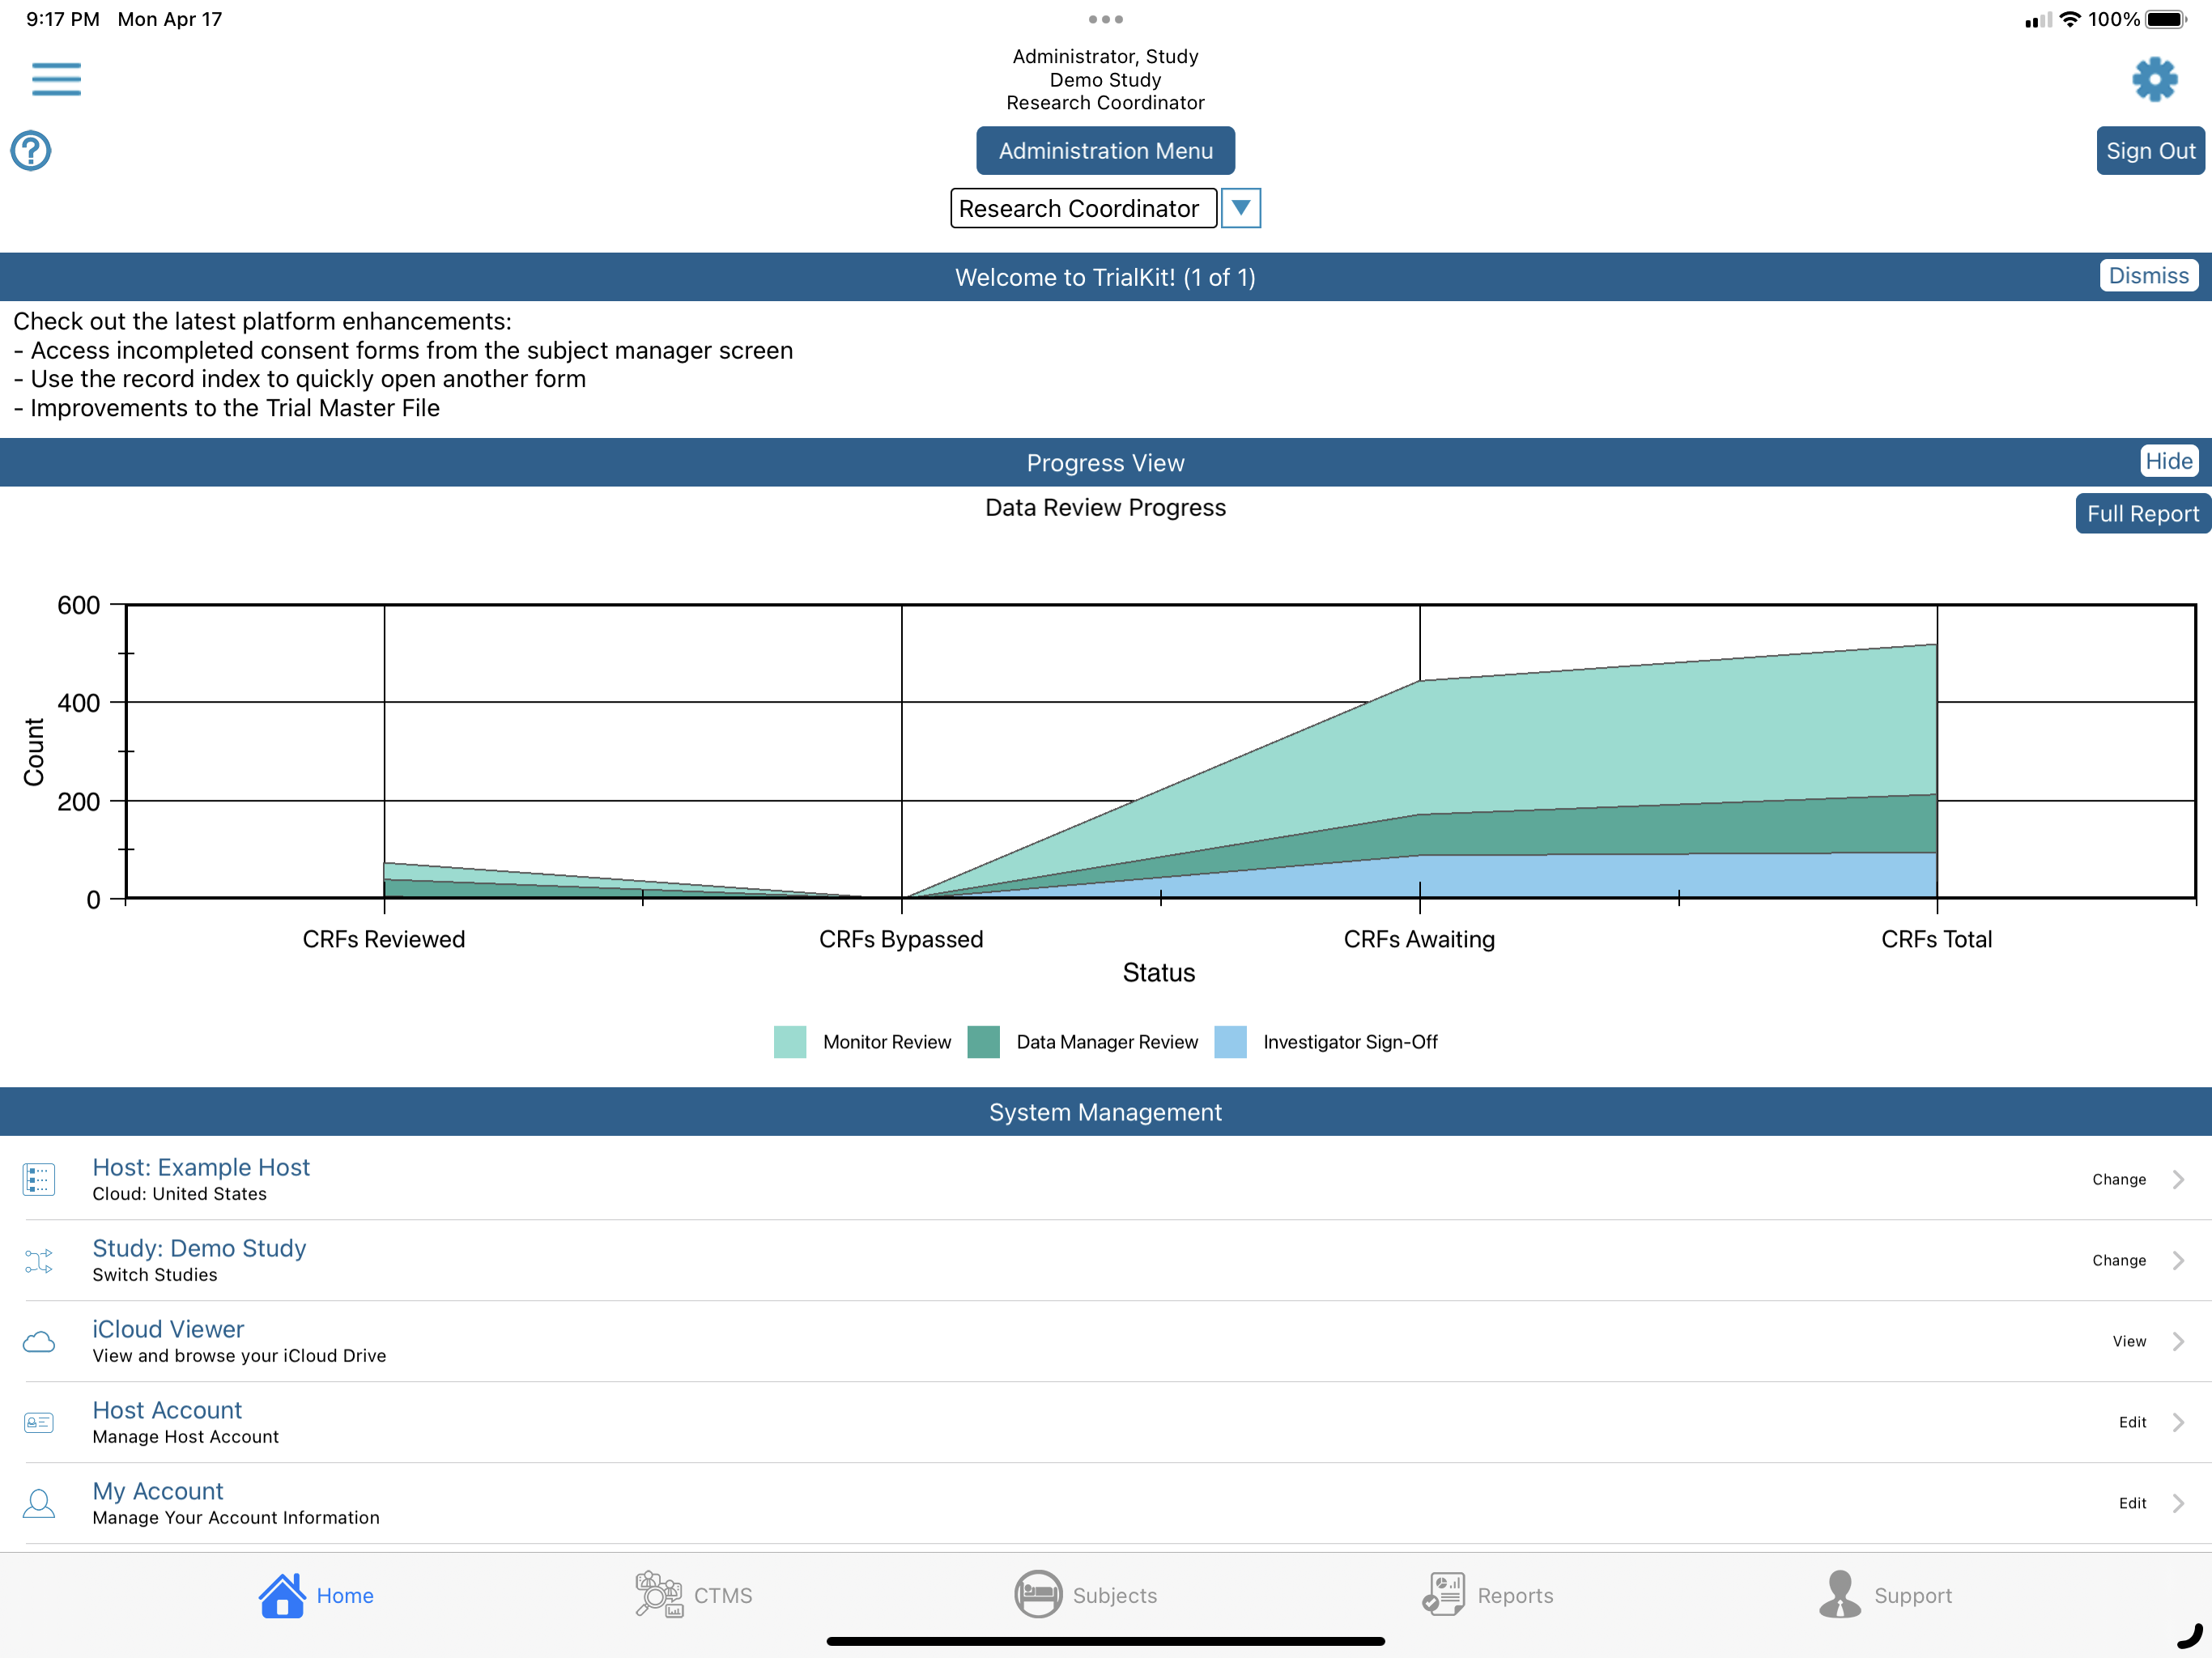
Task: Expand the Study Change chevron
Action: click(2177, 1261)
